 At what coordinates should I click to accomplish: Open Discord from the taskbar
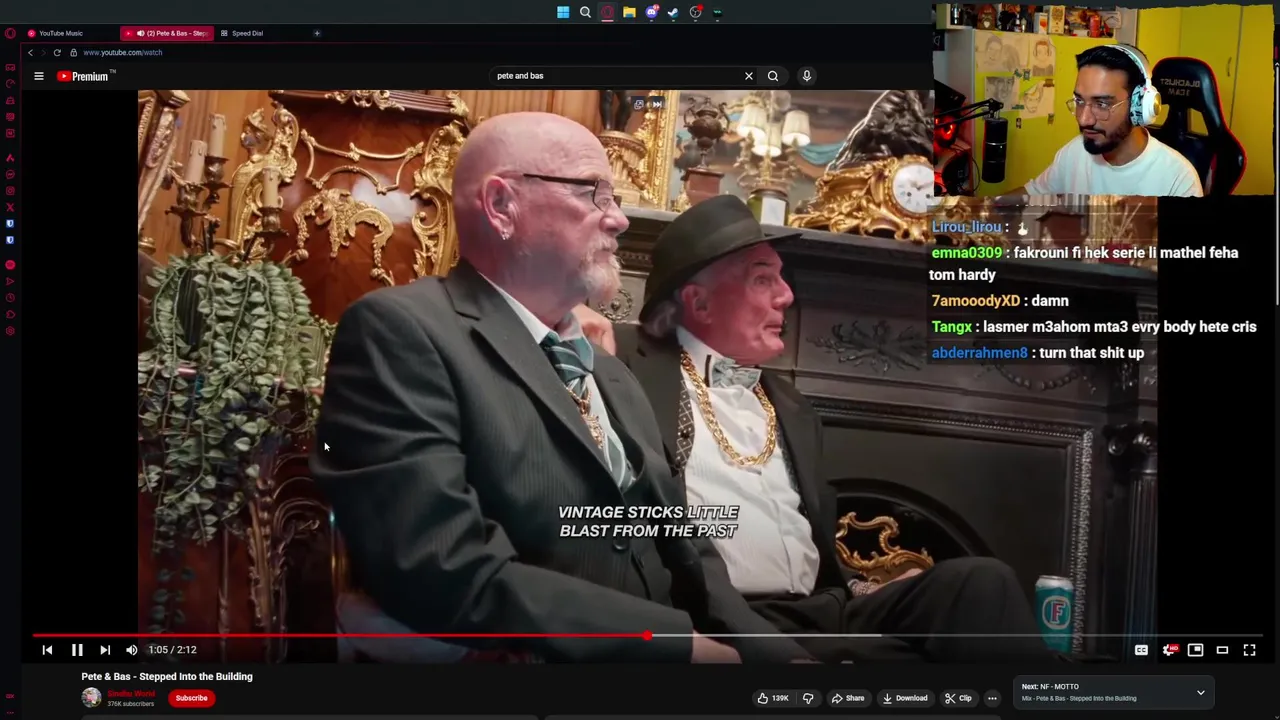(x=651, y=12)
